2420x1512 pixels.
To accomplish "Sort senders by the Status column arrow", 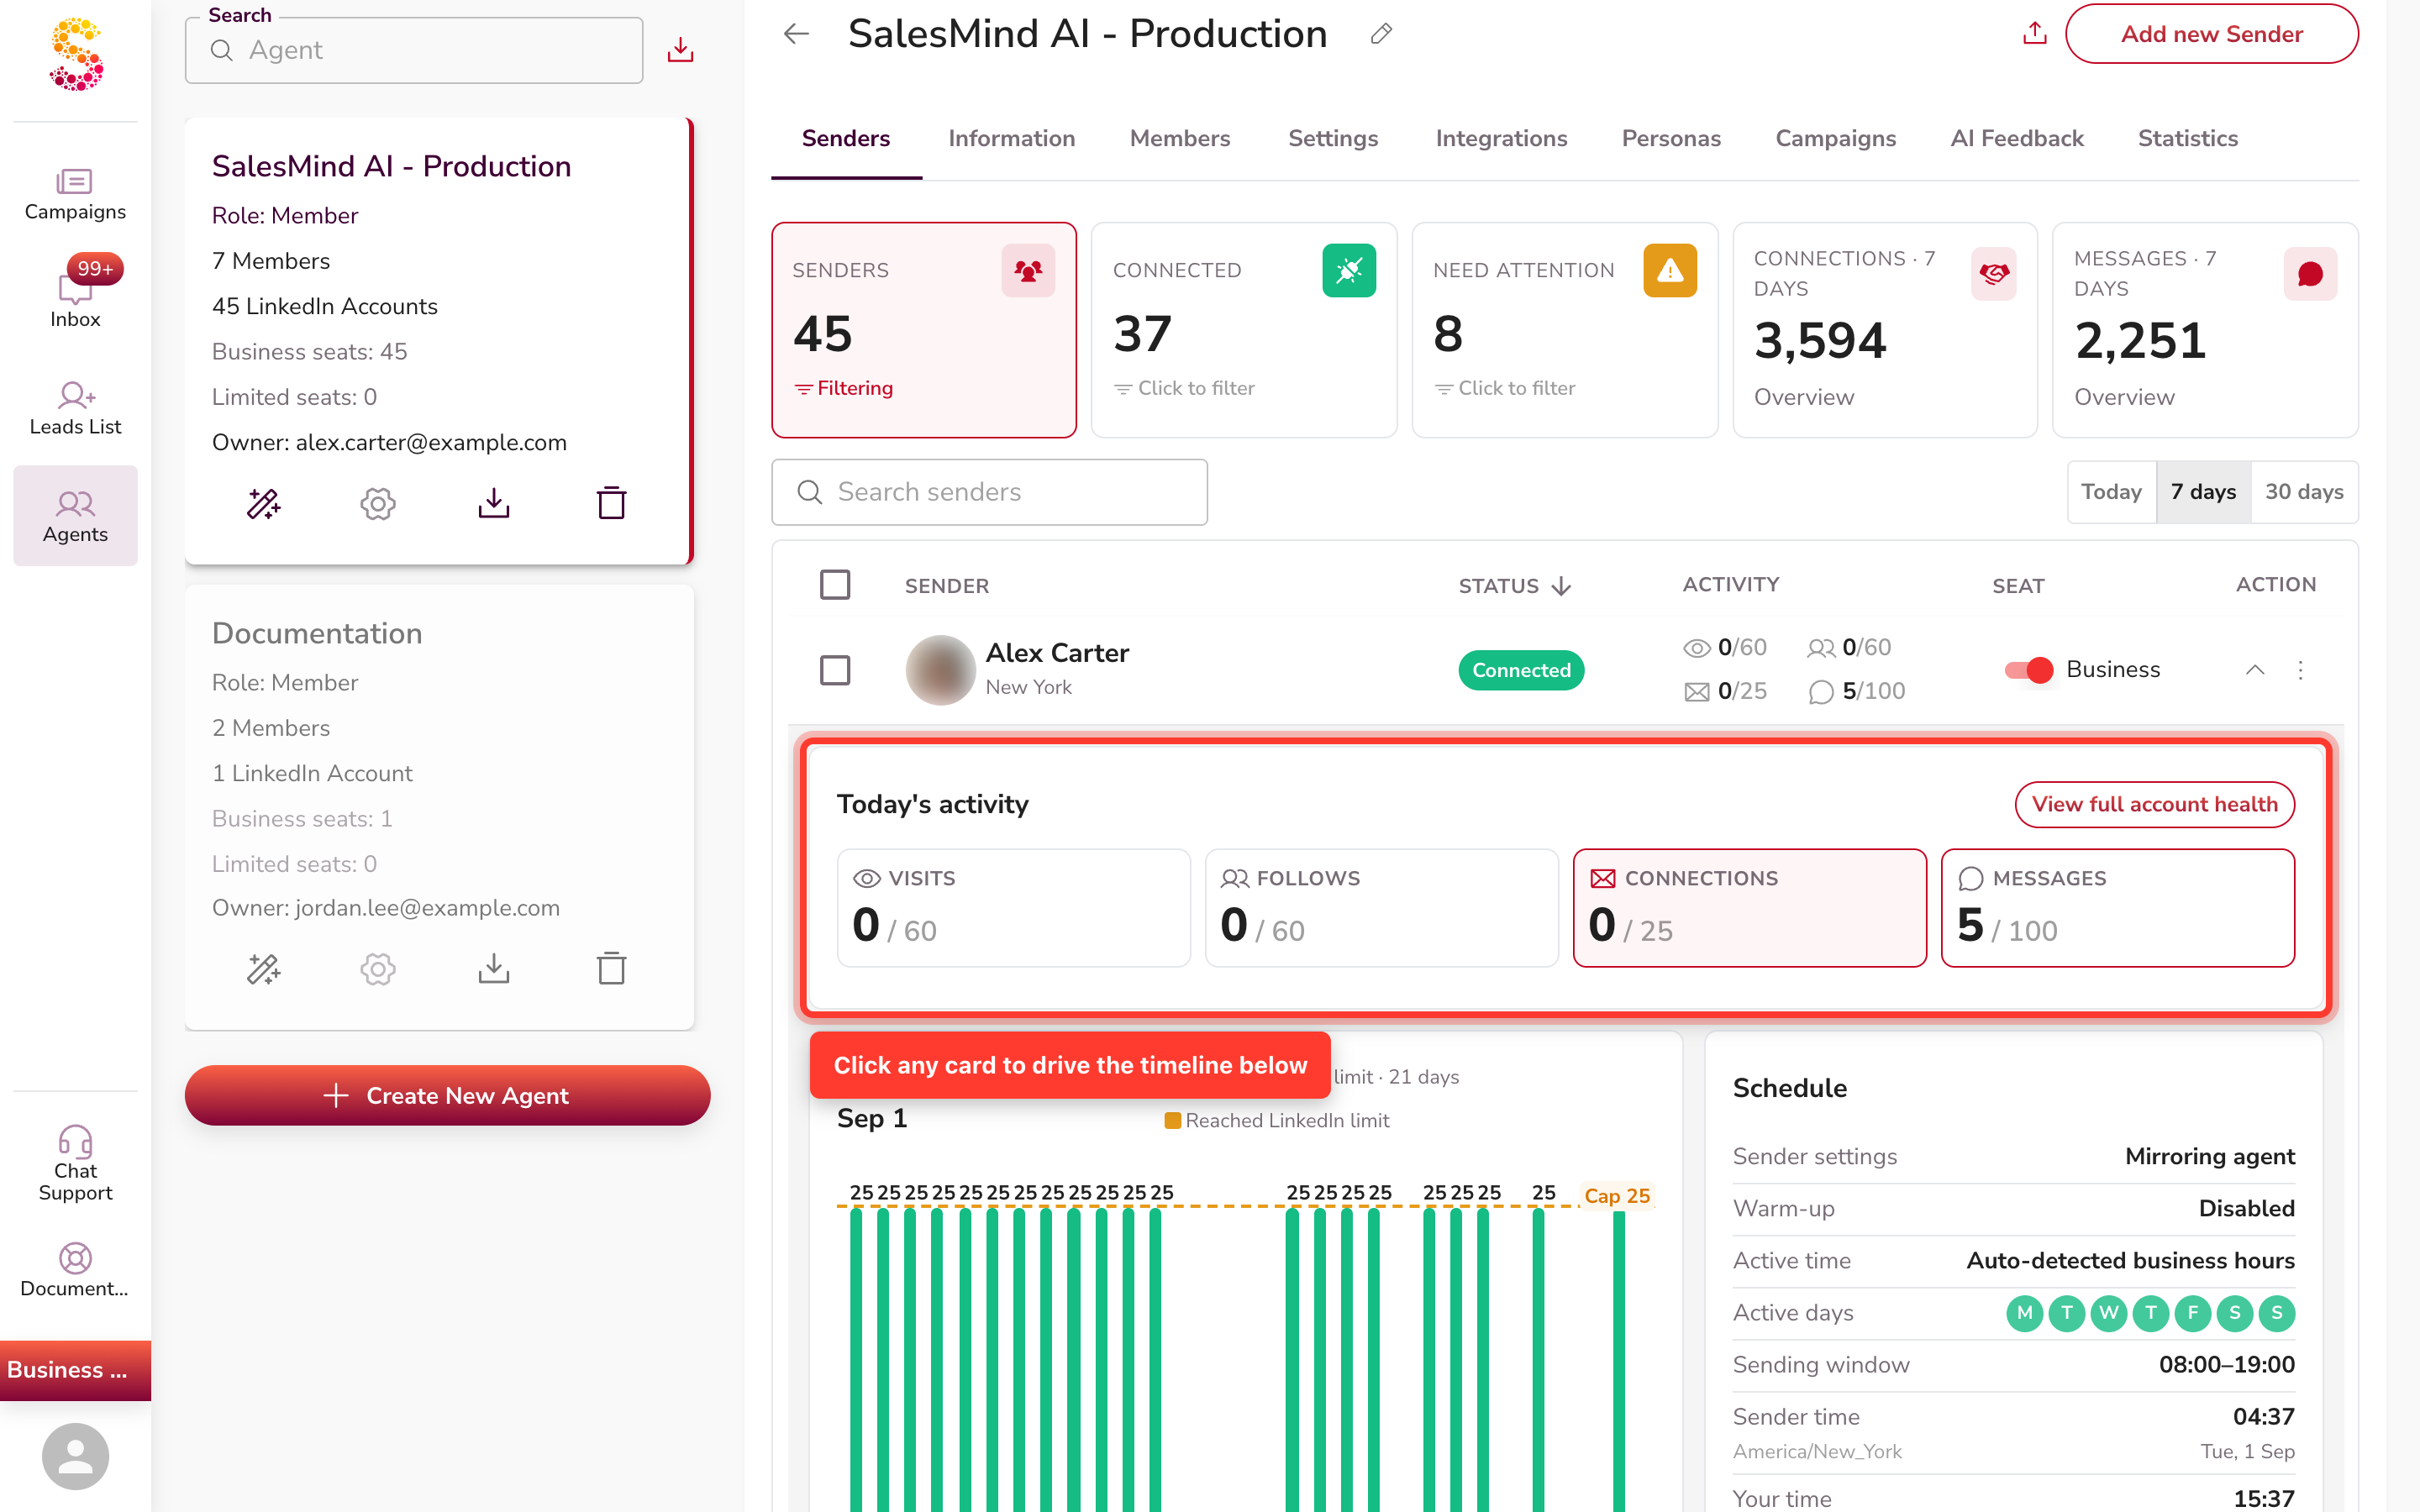I will click(1561, 586).
